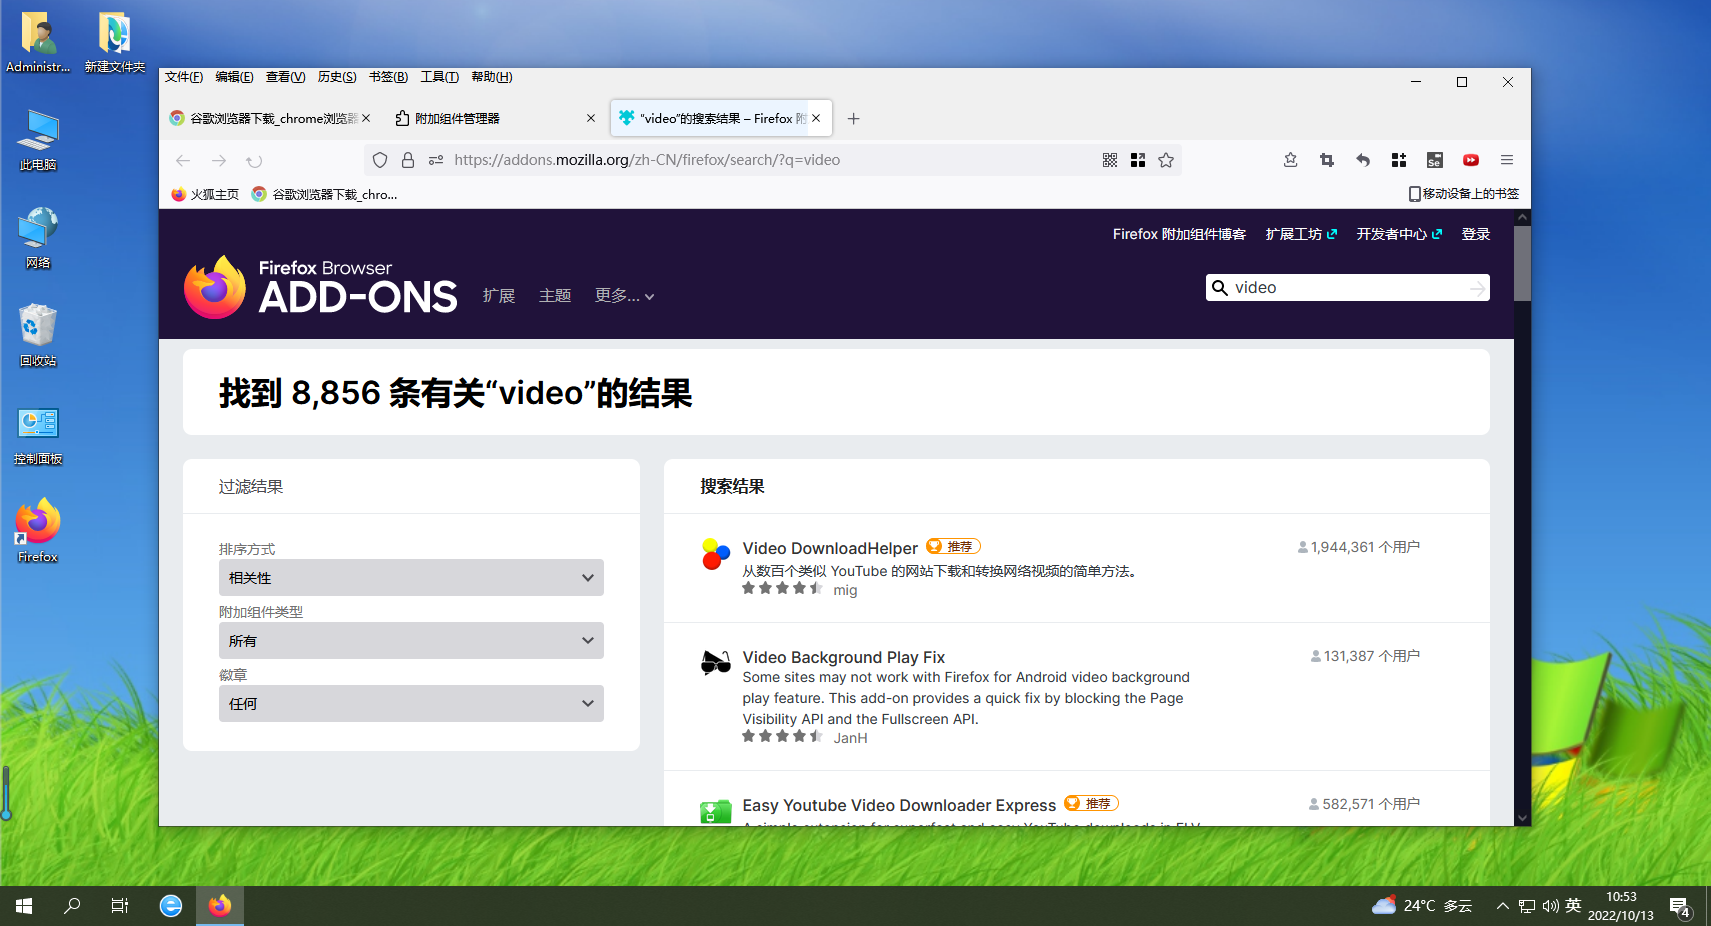Open Firefox 附加组件博客 link
The image size is (1711, 926).
point(1179,234)
